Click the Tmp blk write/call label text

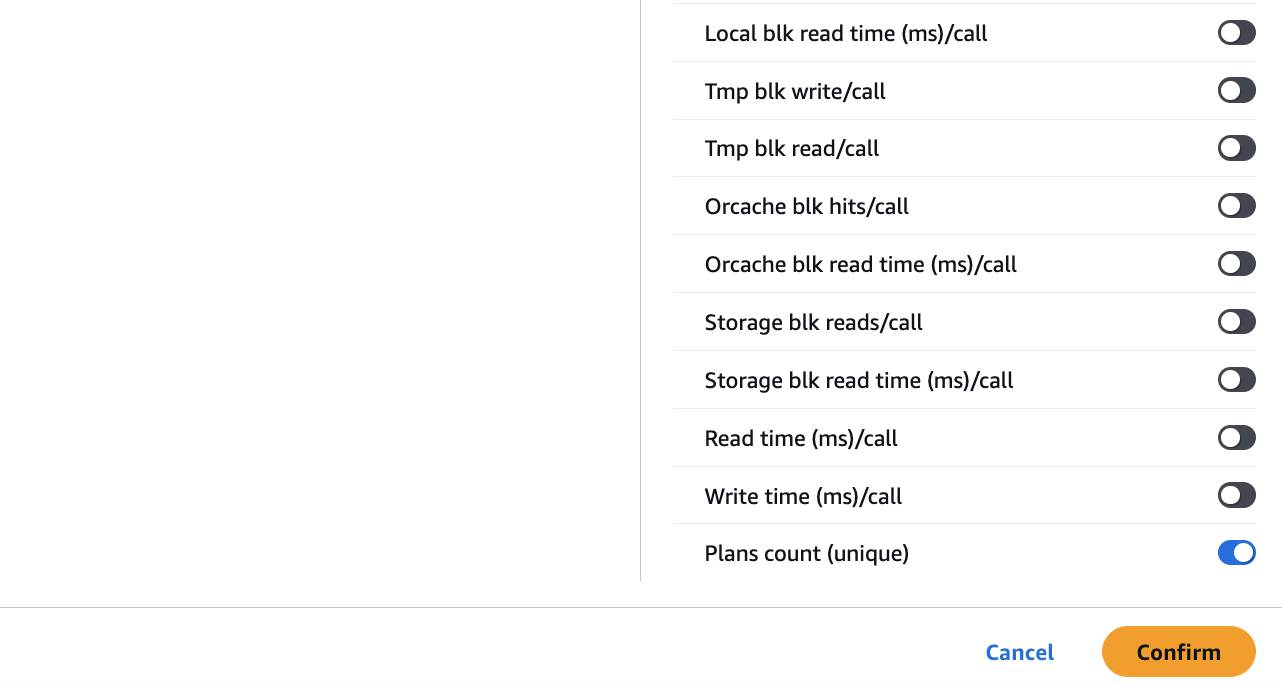(795, 91)
